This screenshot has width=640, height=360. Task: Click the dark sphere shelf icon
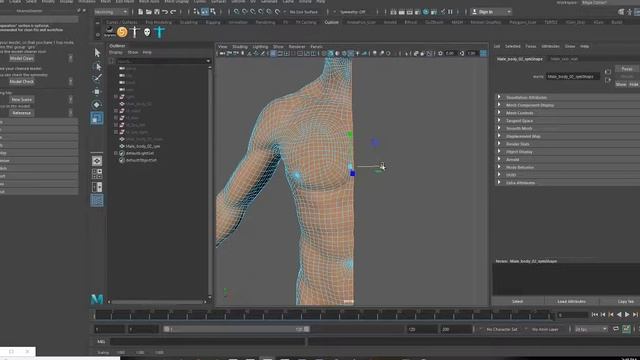click(109, 31)
